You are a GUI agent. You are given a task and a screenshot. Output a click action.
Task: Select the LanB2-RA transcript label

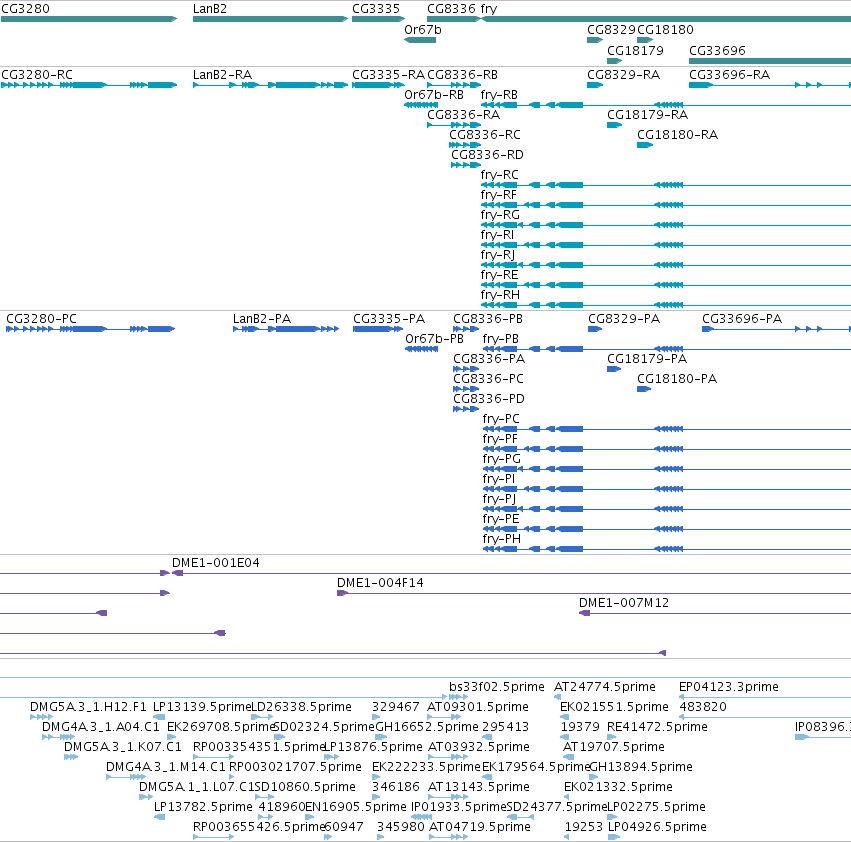pos(222,74)
